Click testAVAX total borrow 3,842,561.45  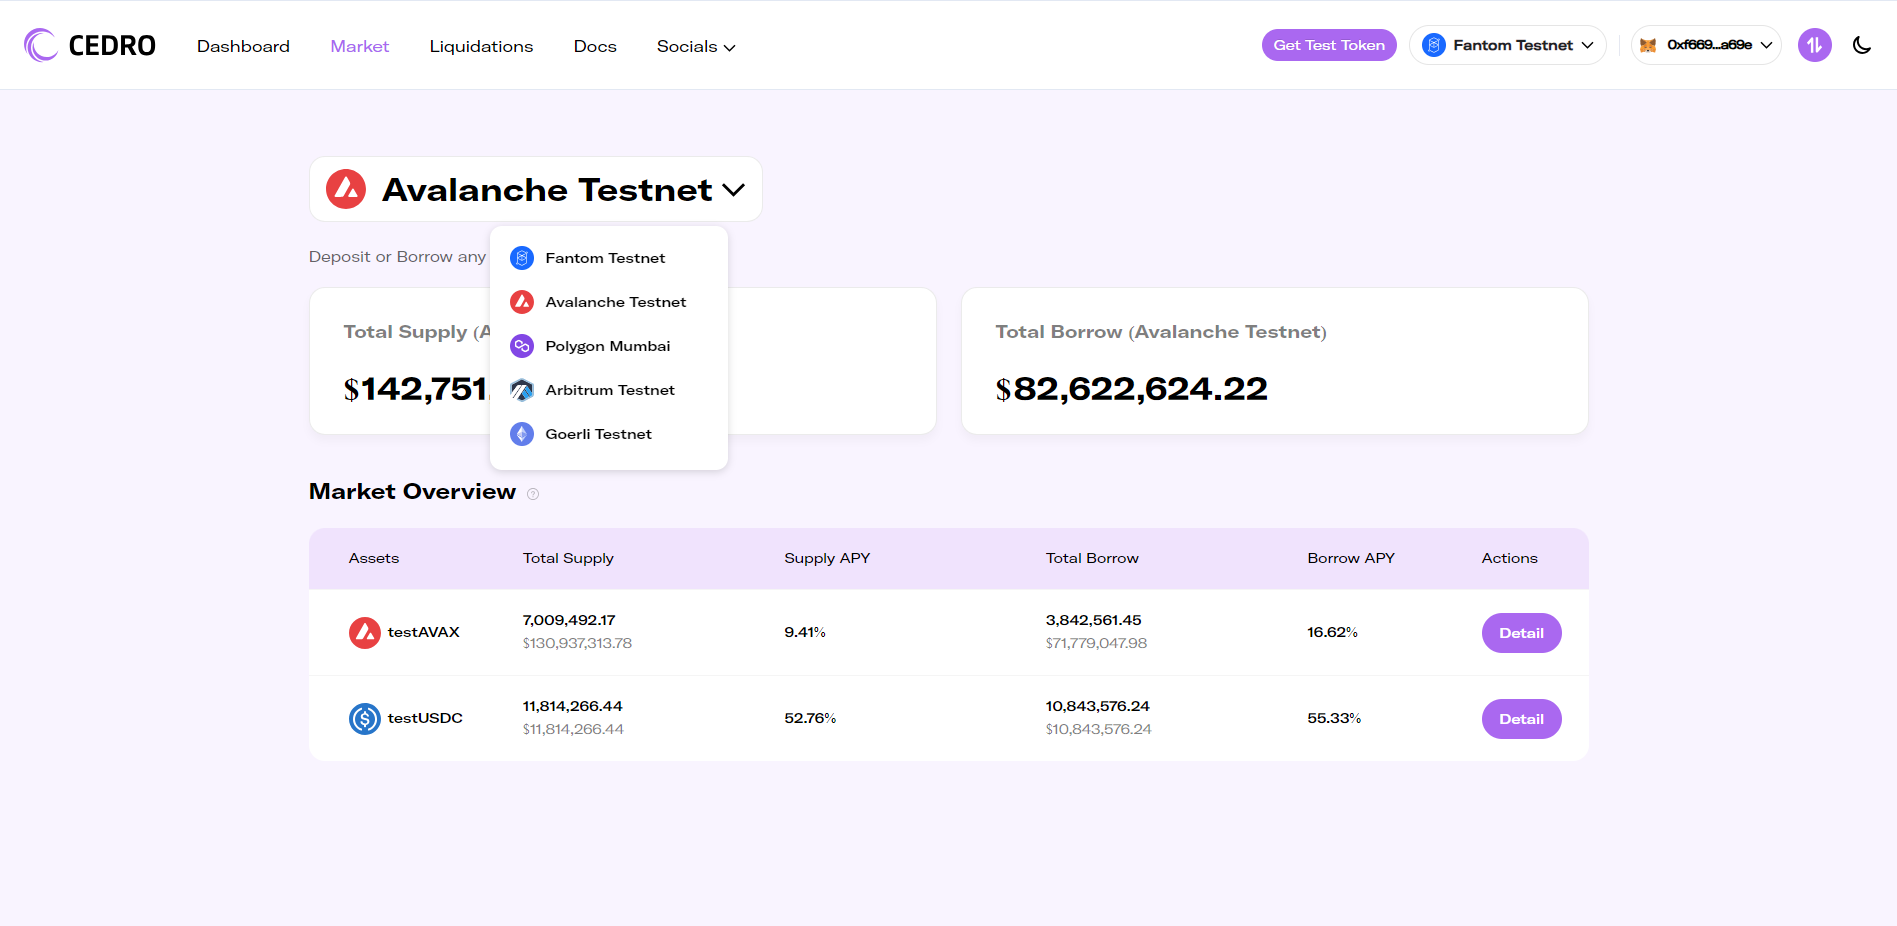tap(1093, 620)
